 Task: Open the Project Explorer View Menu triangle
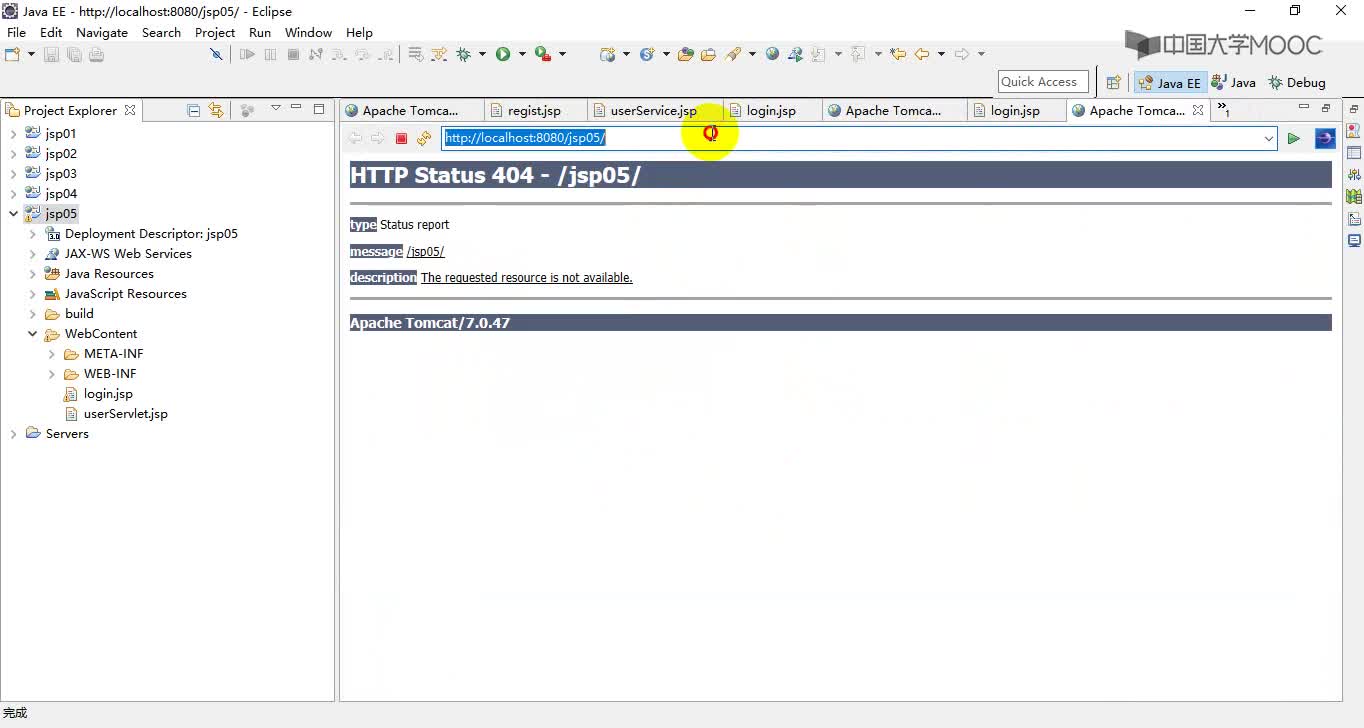[x=276, y=109]
